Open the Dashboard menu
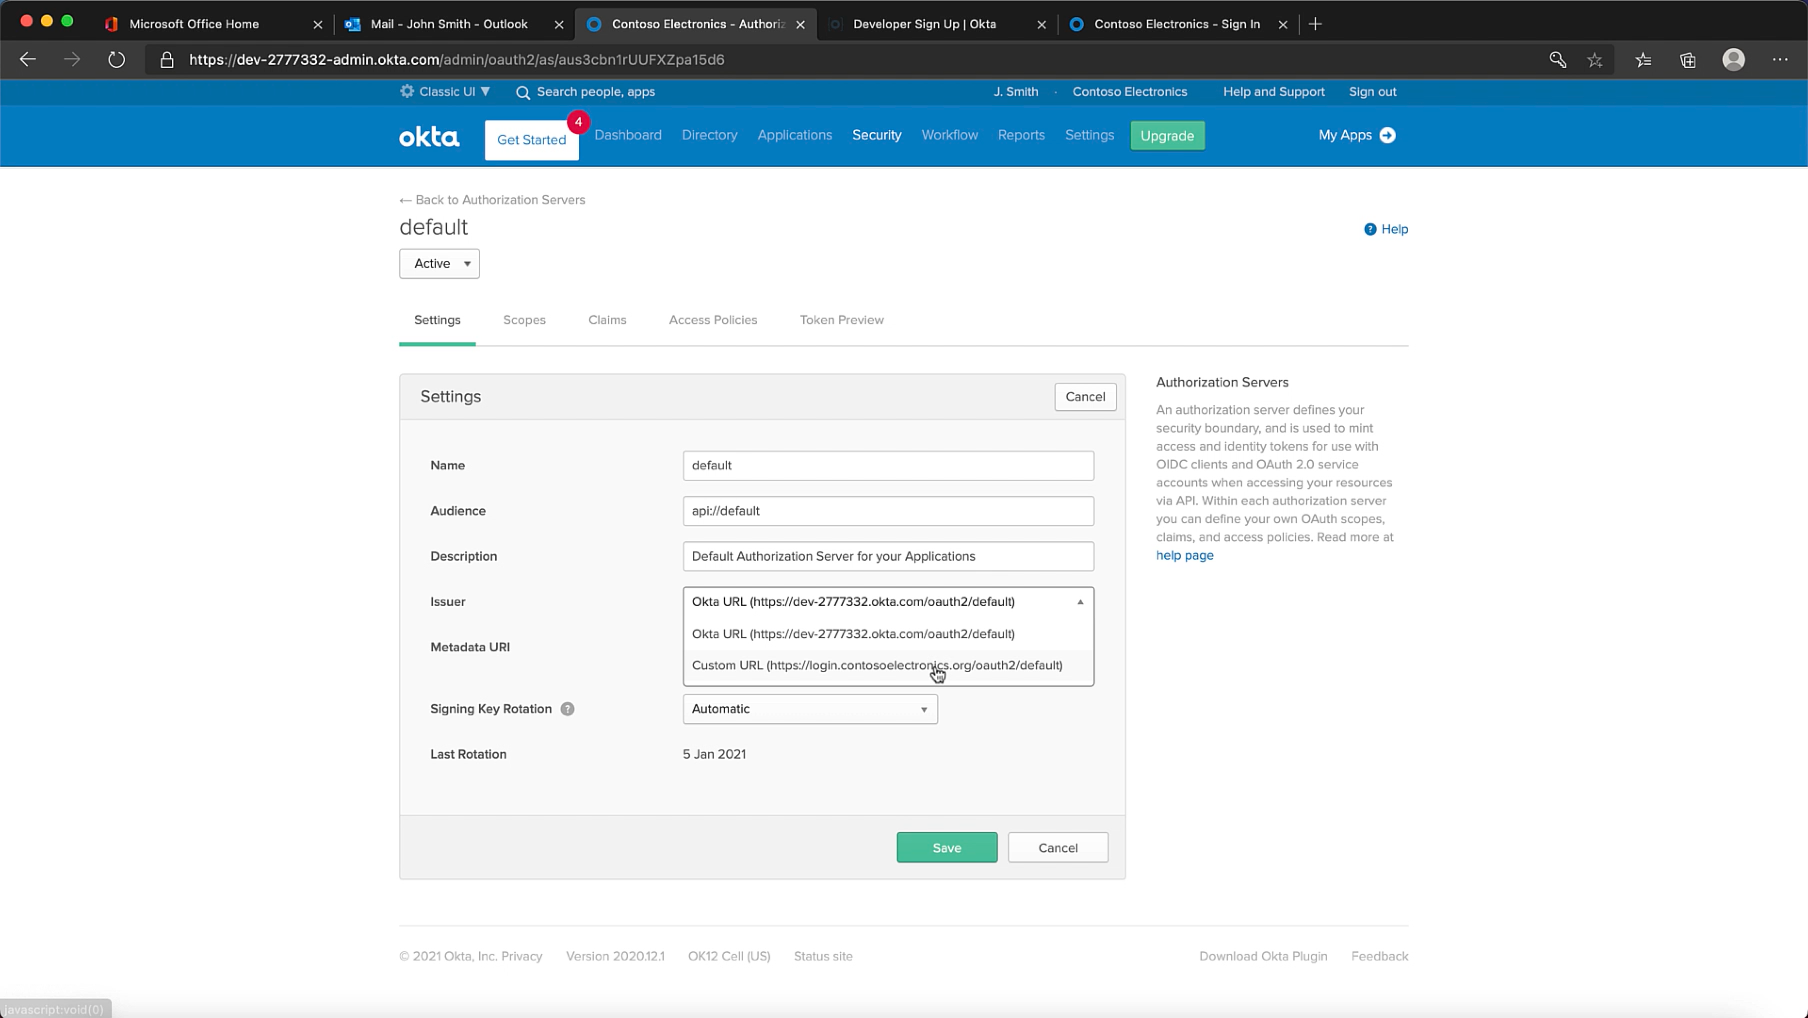The width and height of the screenshot is (1808, 1018). pyautogui.click(x=628, y=135)
